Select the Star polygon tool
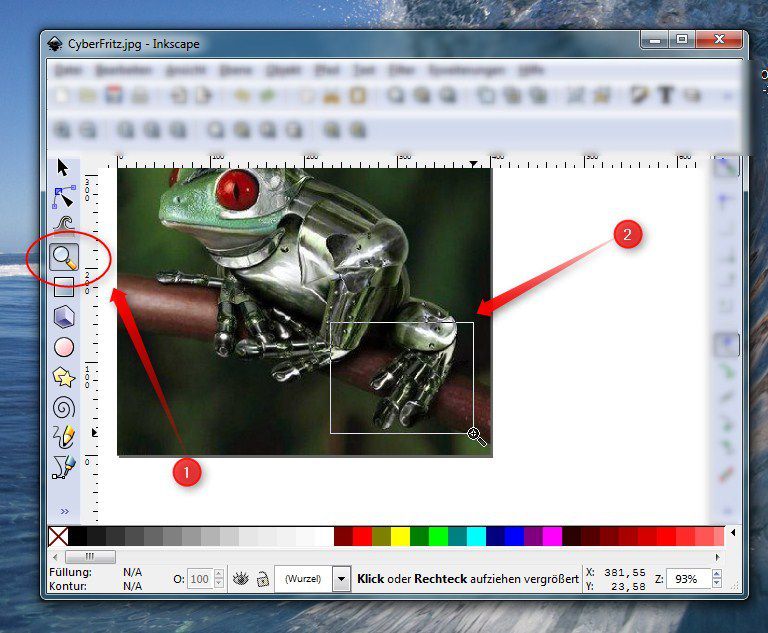Screen dimensions: 768x633 tap(64, 377)
